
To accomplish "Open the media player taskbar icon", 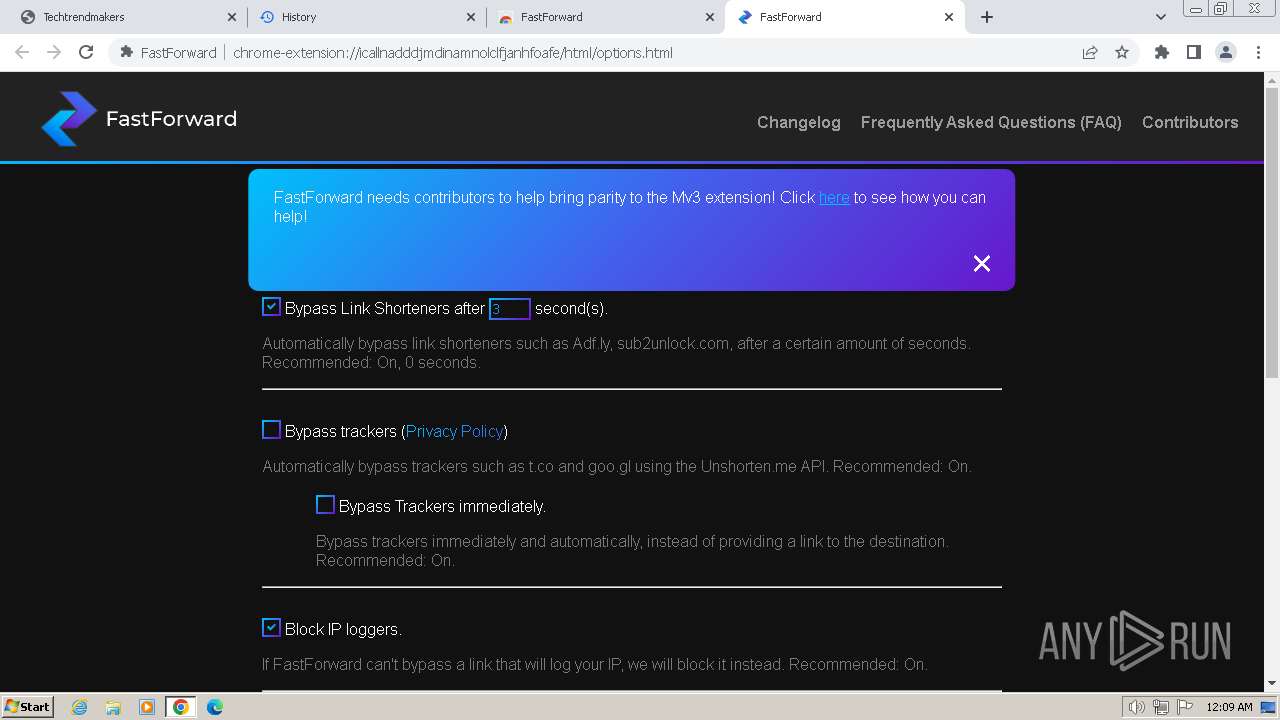I will 147,707.
